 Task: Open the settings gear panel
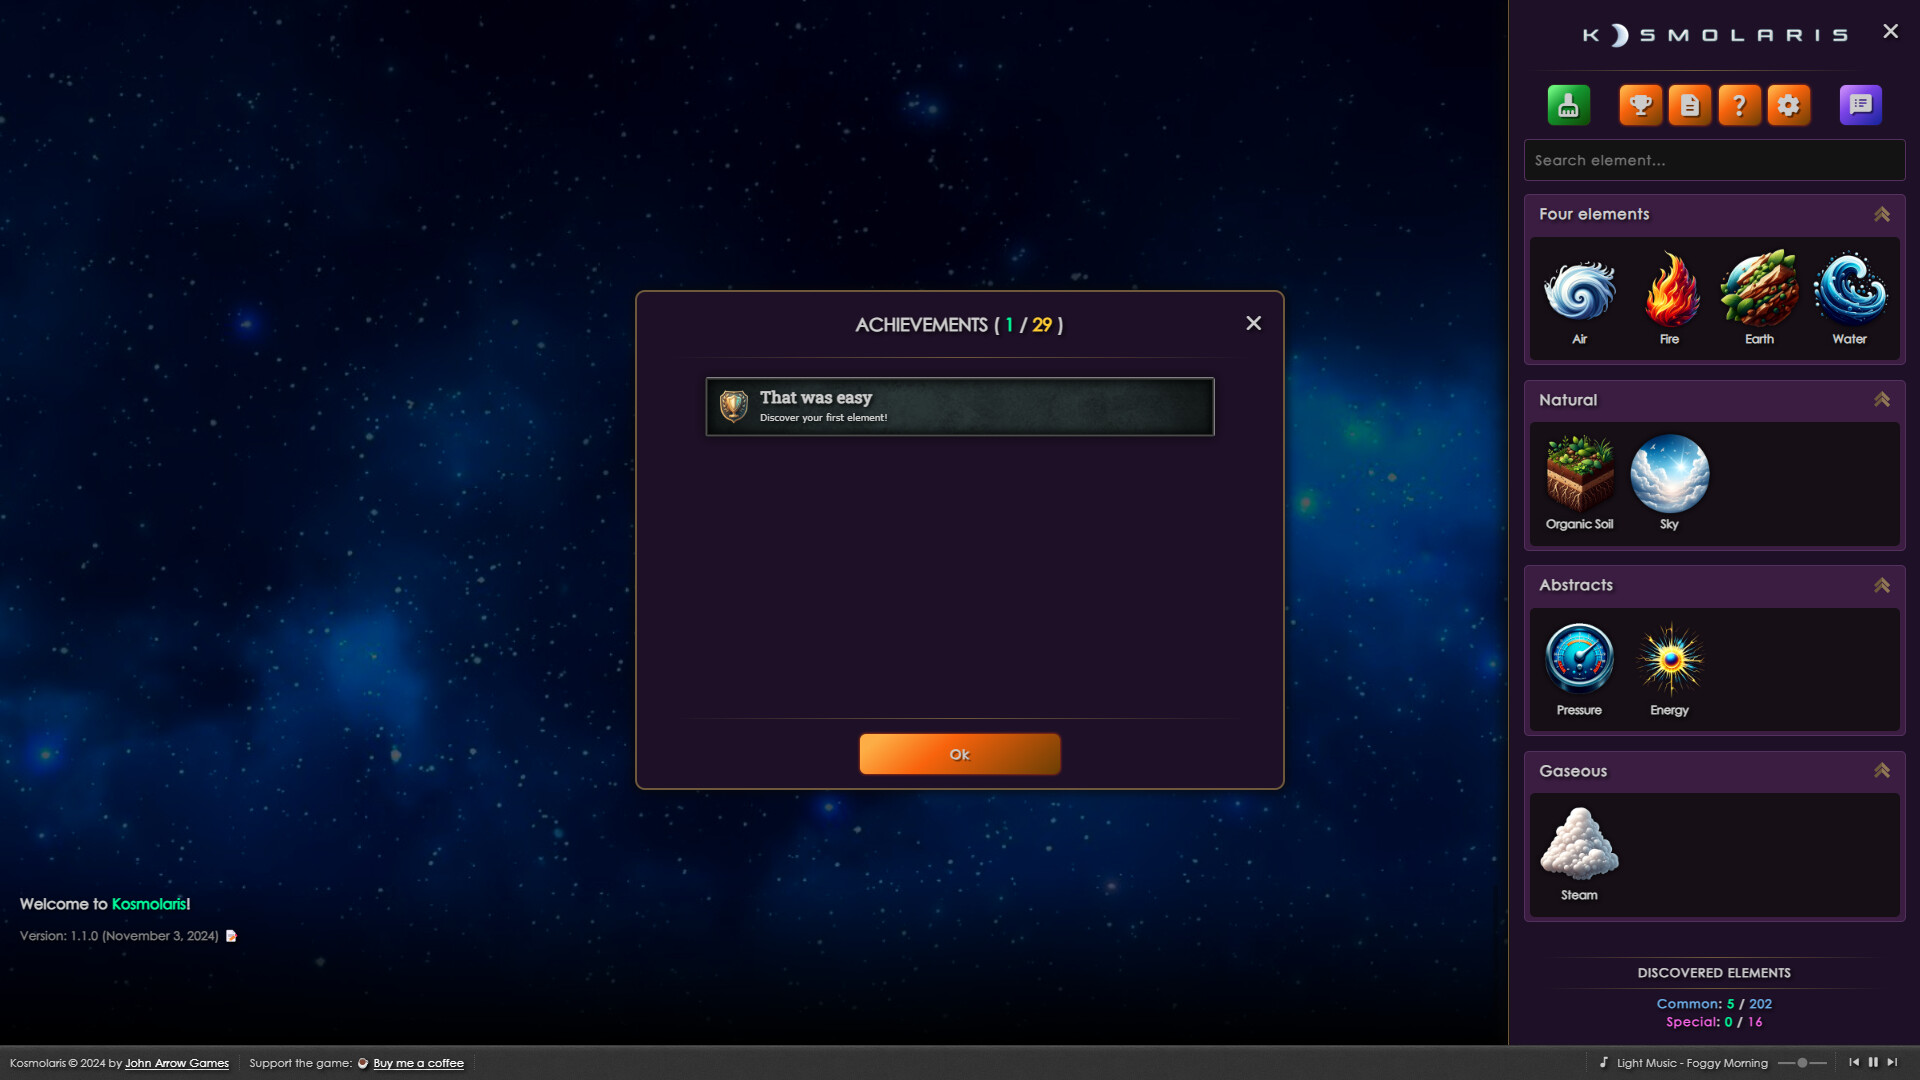1789,104
